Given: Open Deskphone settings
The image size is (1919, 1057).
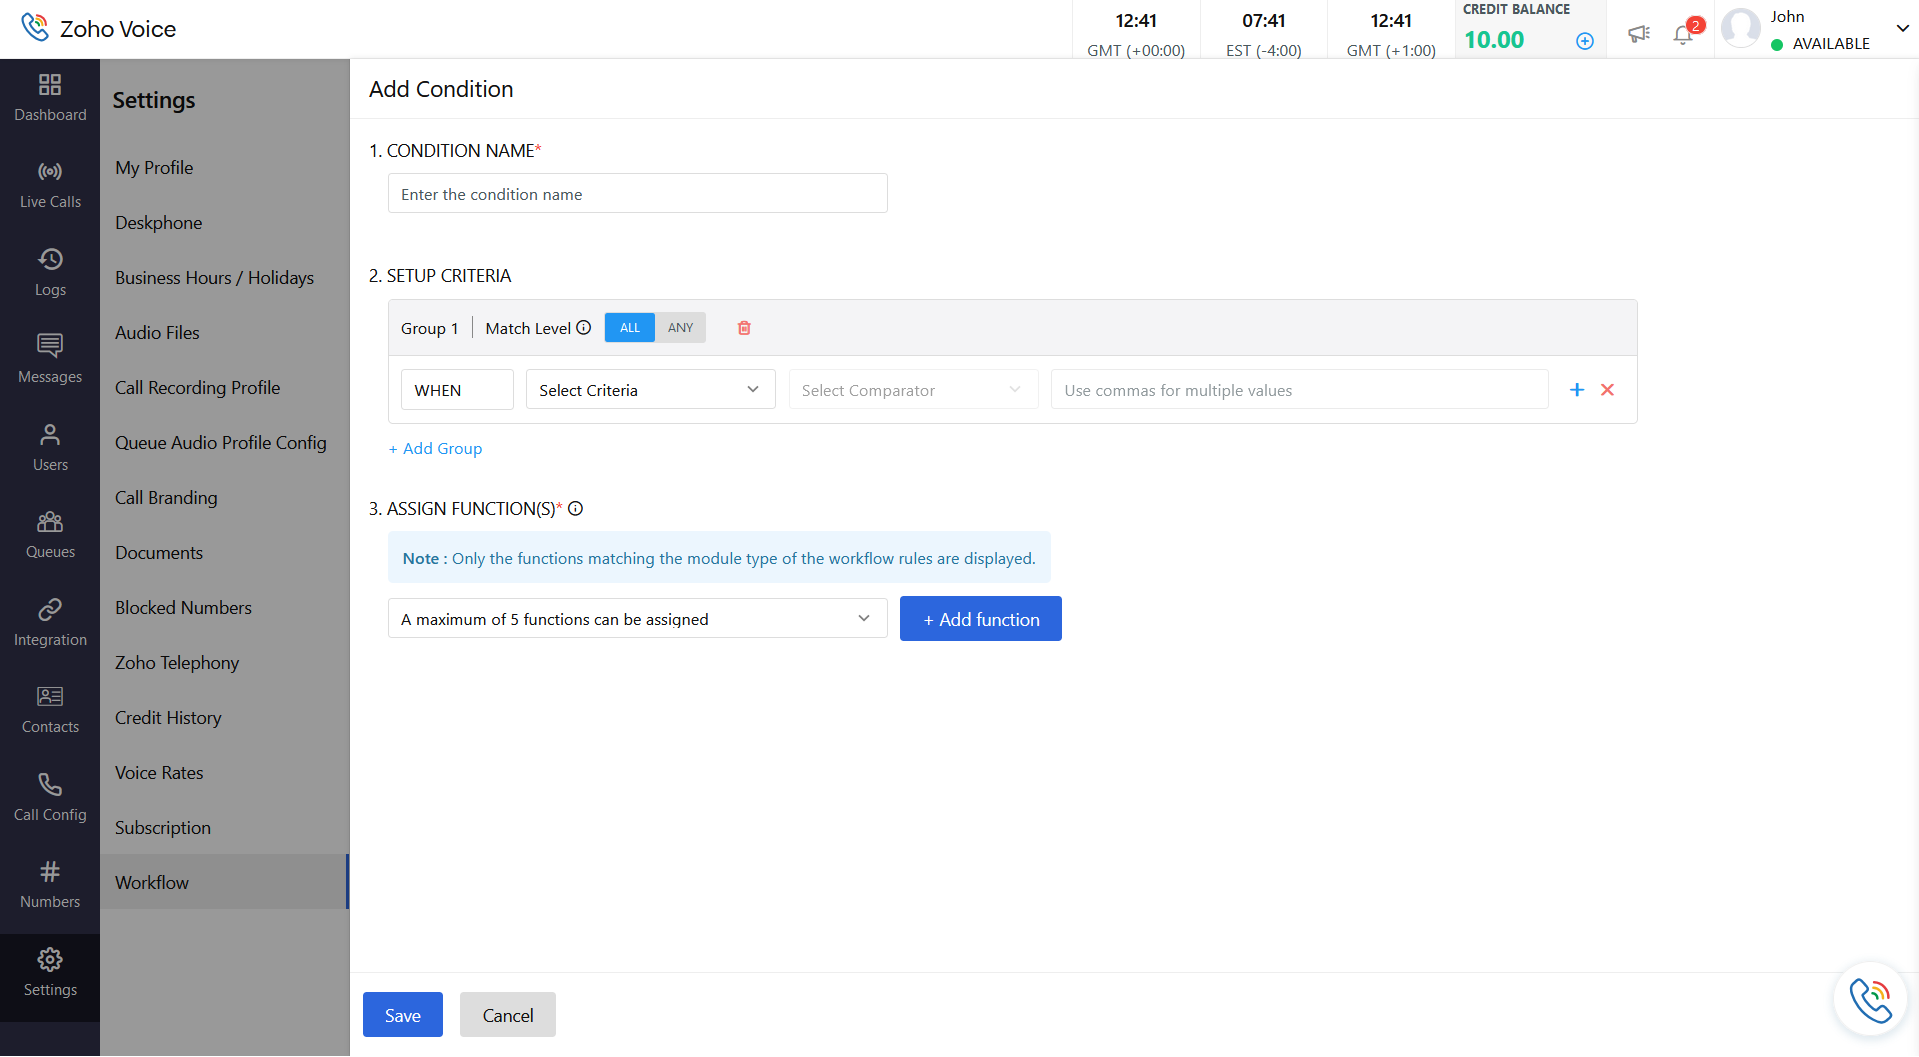Looking at the screenshot, I should click(x=158, y=223).
